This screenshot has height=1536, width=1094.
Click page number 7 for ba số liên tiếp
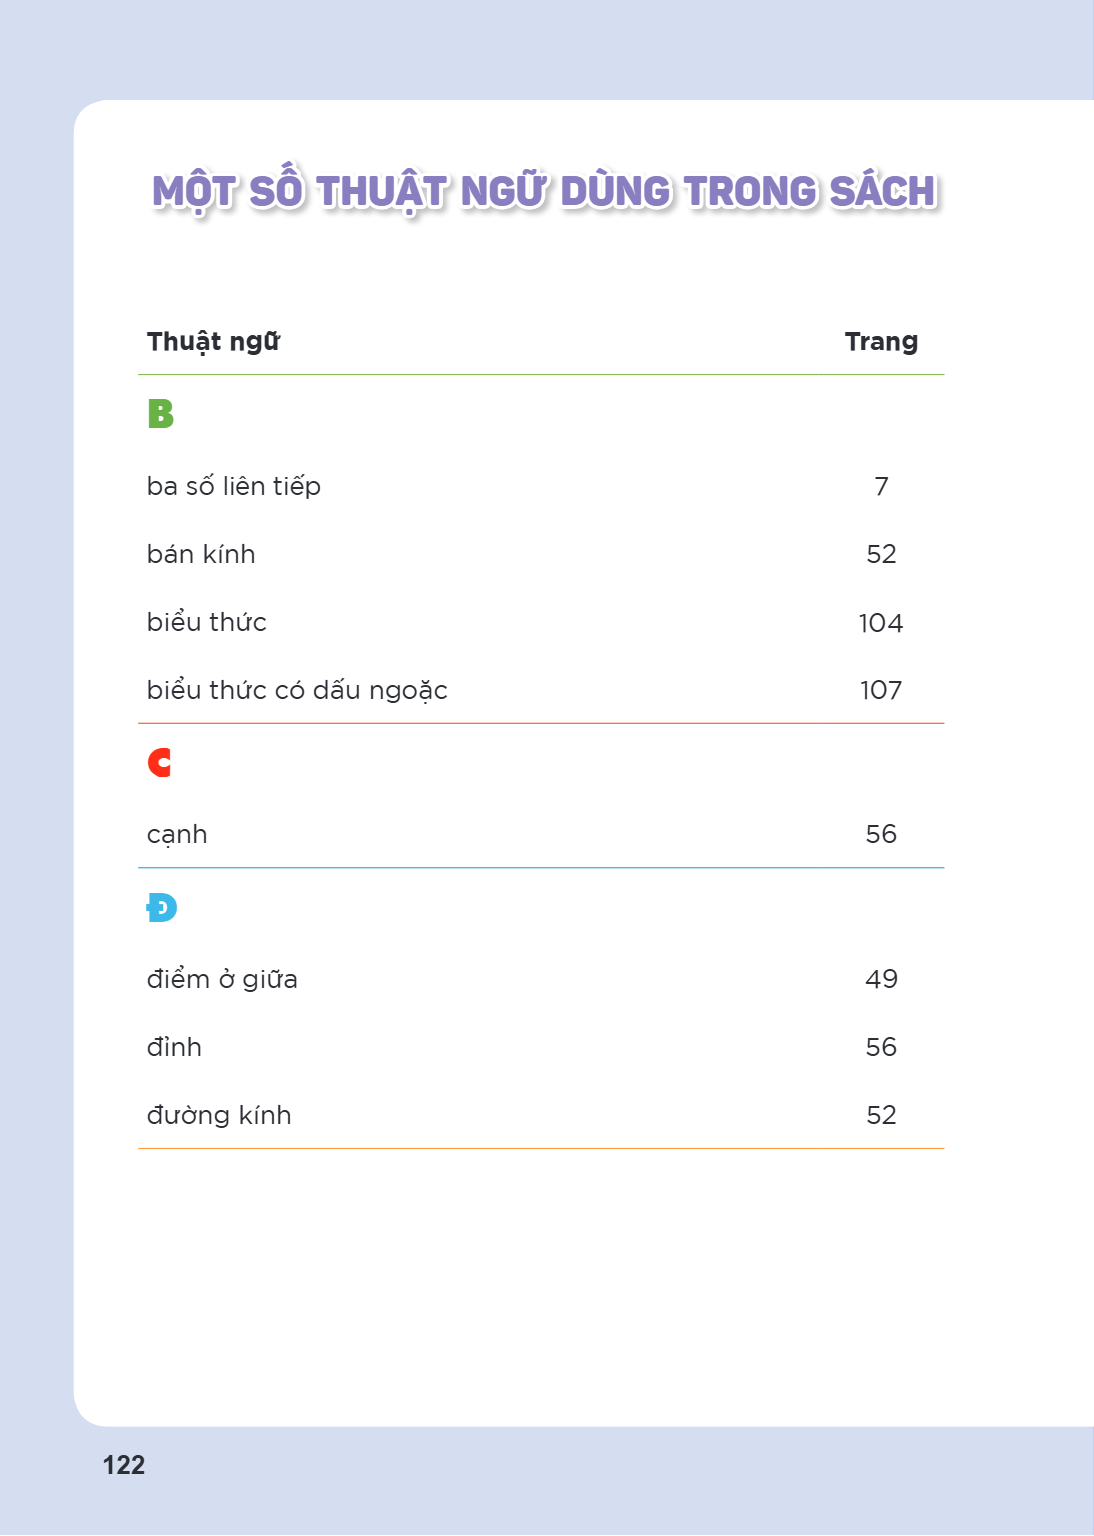click(x=881, y=486)
